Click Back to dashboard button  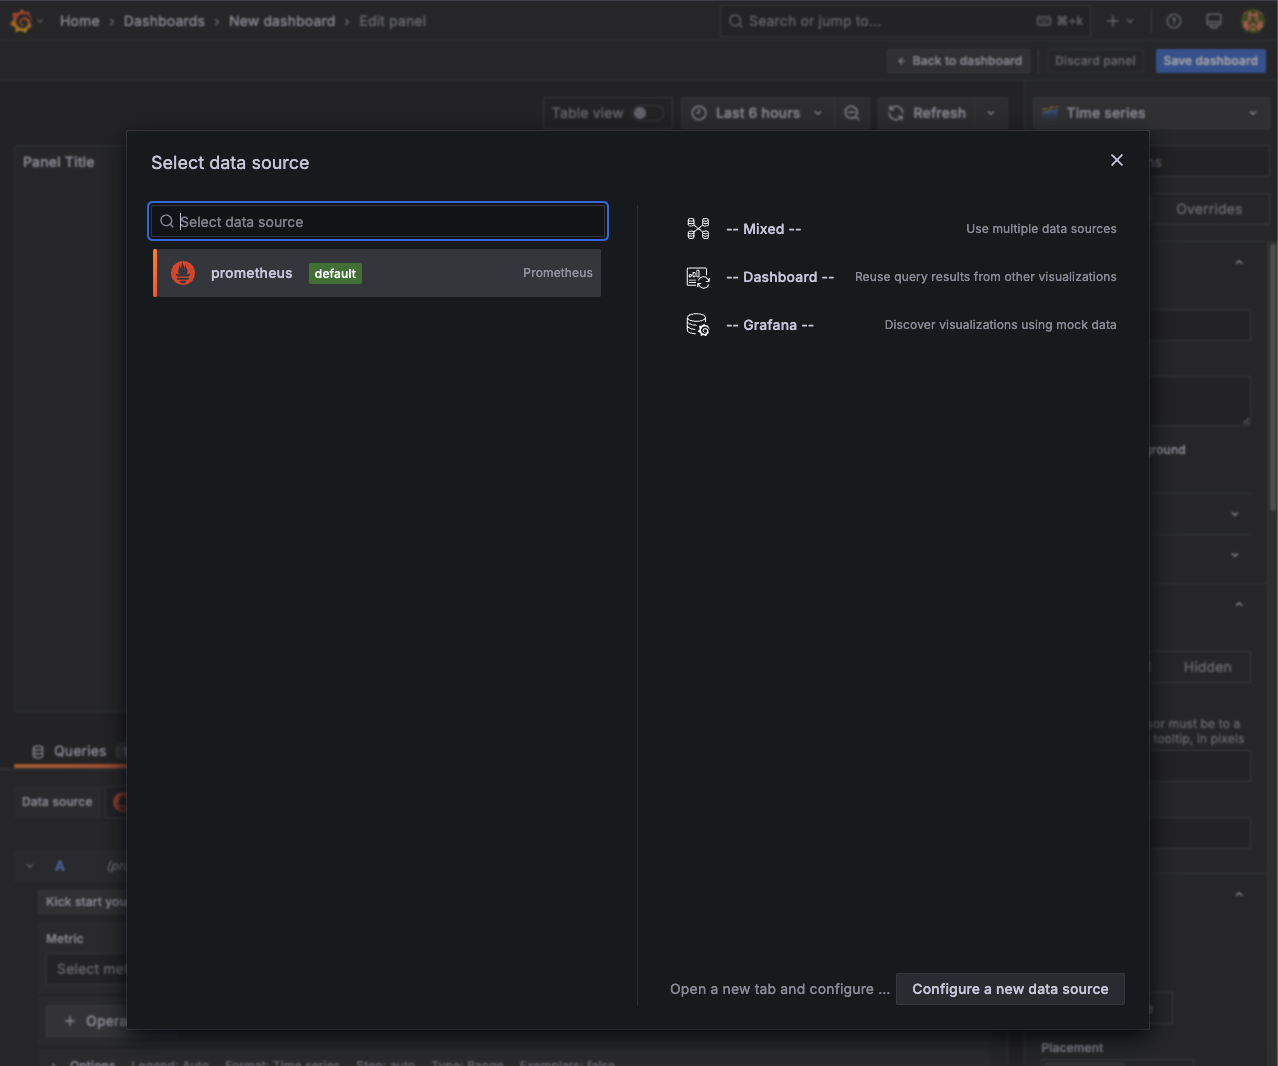[959, 61]
